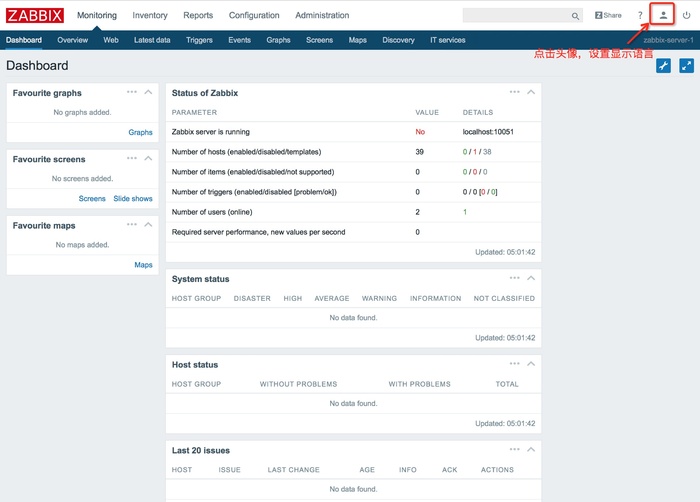
Task: Click 'Number of users (online)' row text
Action: click(212, 212)
